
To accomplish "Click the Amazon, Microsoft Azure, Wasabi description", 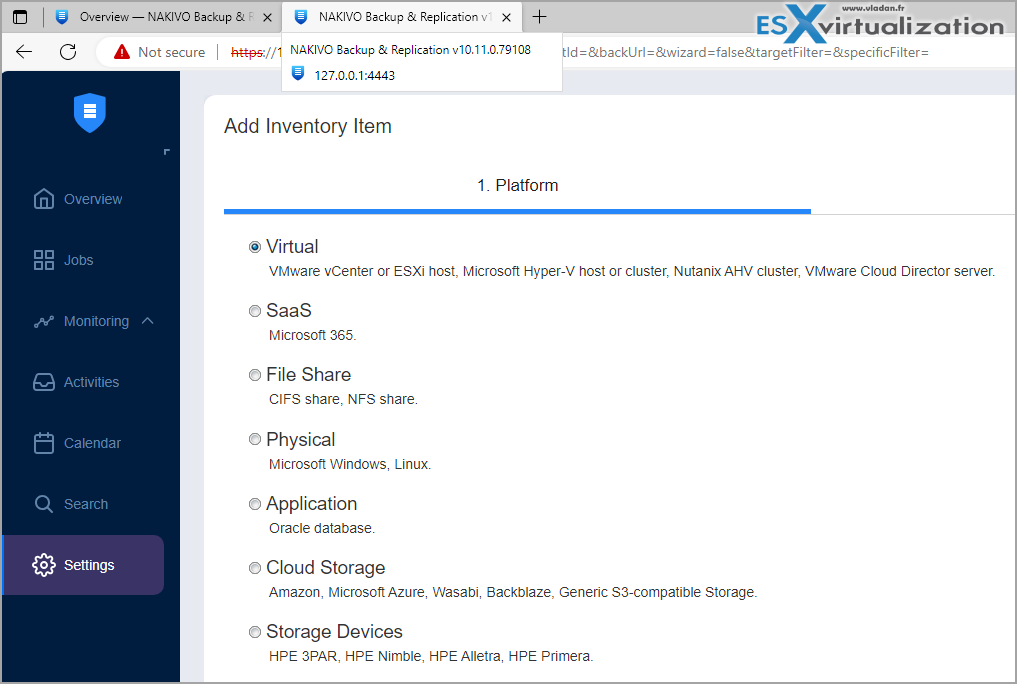I will pos(513,592).
